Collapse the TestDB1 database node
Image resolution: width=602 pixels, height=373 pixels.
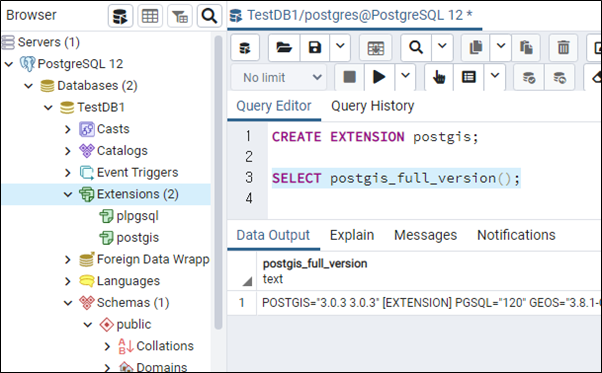pyautogui.click(x=48, y=108)
